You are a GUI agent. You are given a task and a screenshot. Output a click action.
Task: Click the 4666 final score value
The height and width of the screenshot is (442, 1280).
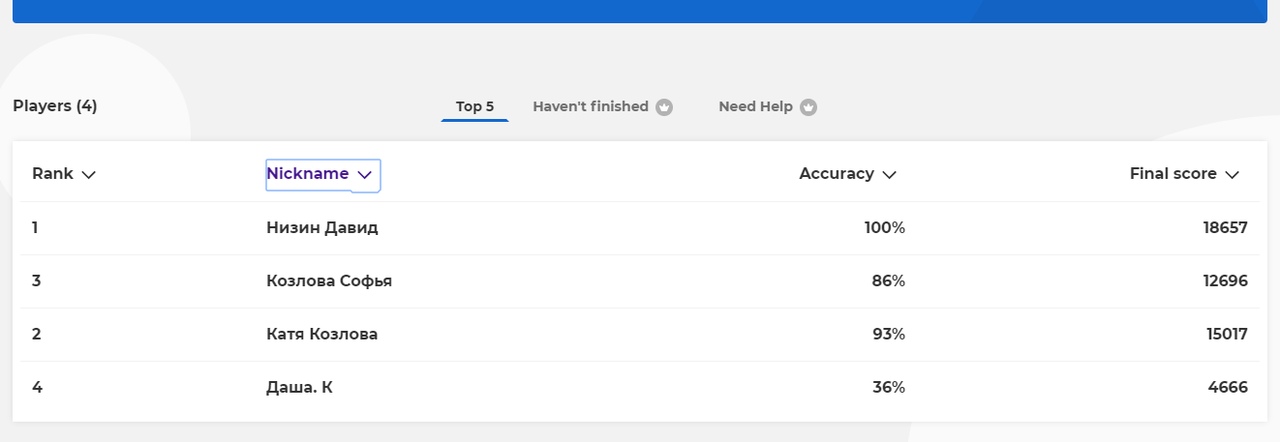pos(1229,387)
